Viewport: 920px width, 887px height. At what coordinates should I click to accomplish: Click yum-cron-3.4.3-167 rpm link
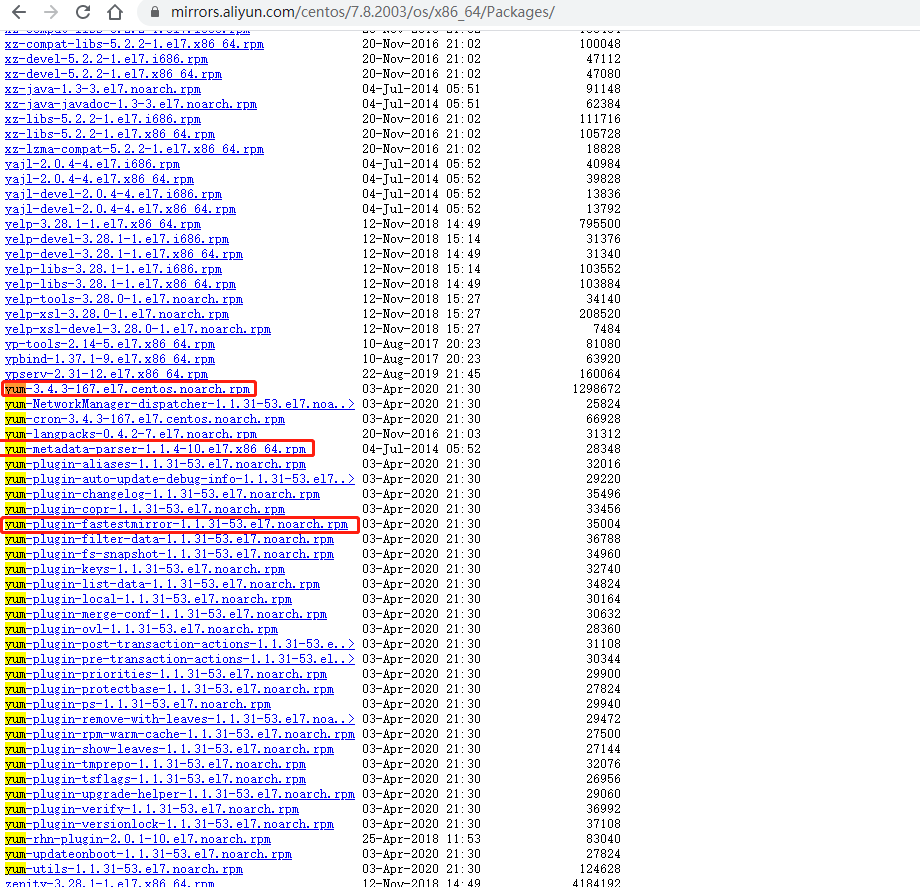[x=145, y=419]
